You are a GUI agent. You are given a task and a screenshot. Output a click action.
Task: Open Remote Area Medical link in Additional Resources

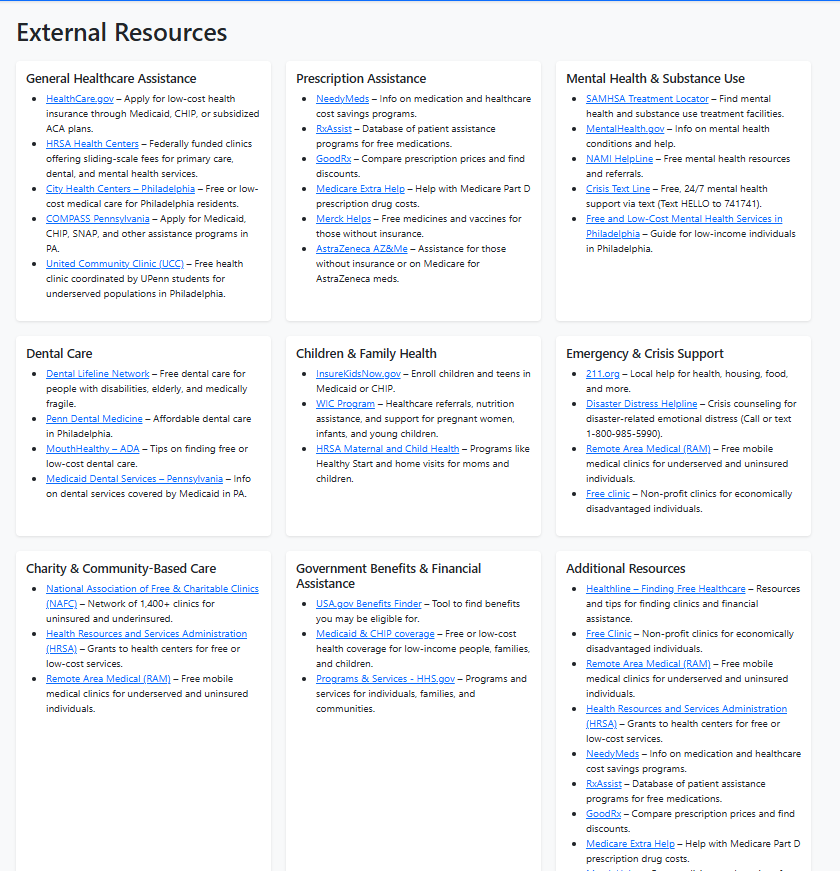(648, 664)
